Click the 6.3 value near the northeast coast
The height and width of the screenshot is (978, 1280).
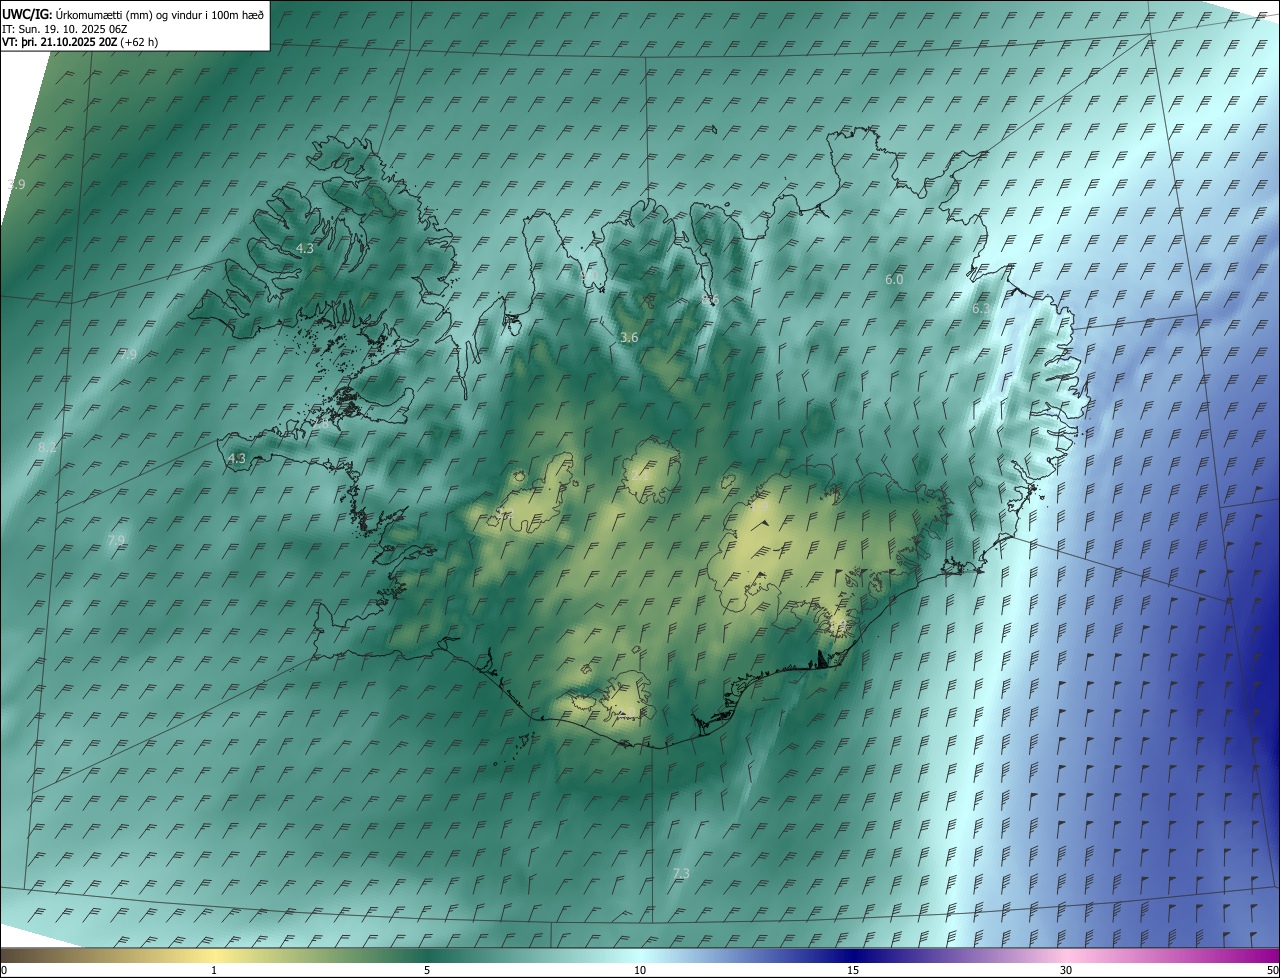pos(981,309)
